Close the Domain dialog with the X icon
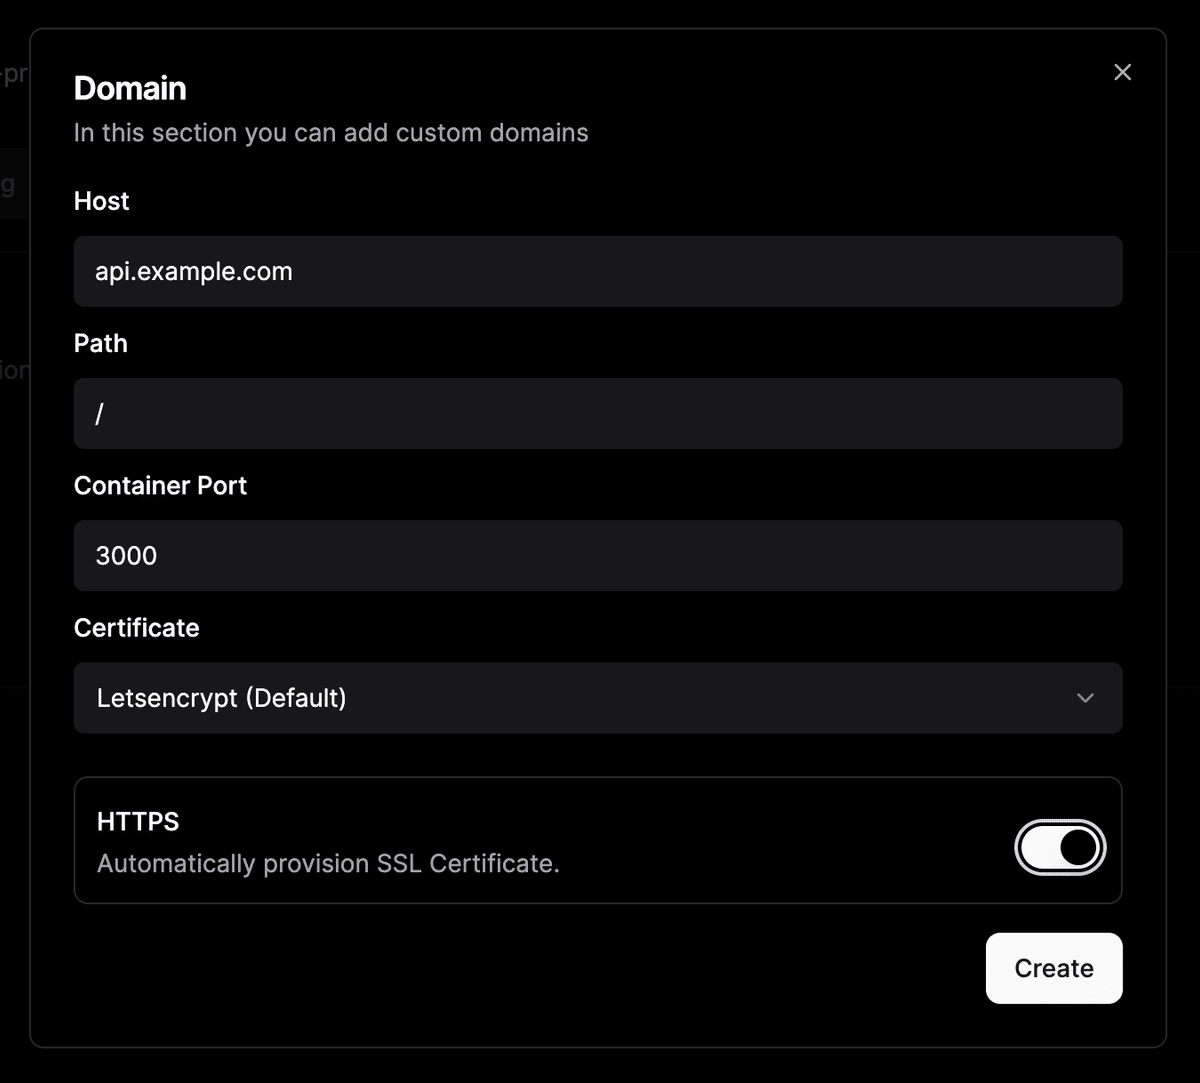 coord(1122,72)
